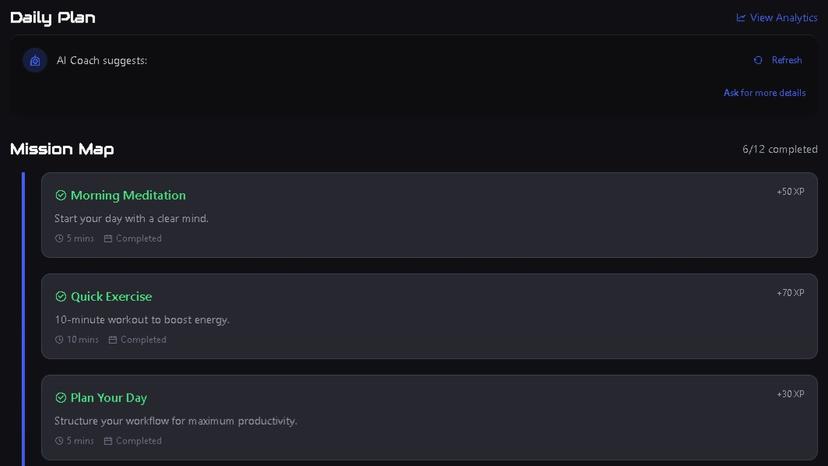Image resolution: width=828 pixels, height=466 pixels.
Task: Click the Refresh circular arrow icon
Action: tap(758, 60)
